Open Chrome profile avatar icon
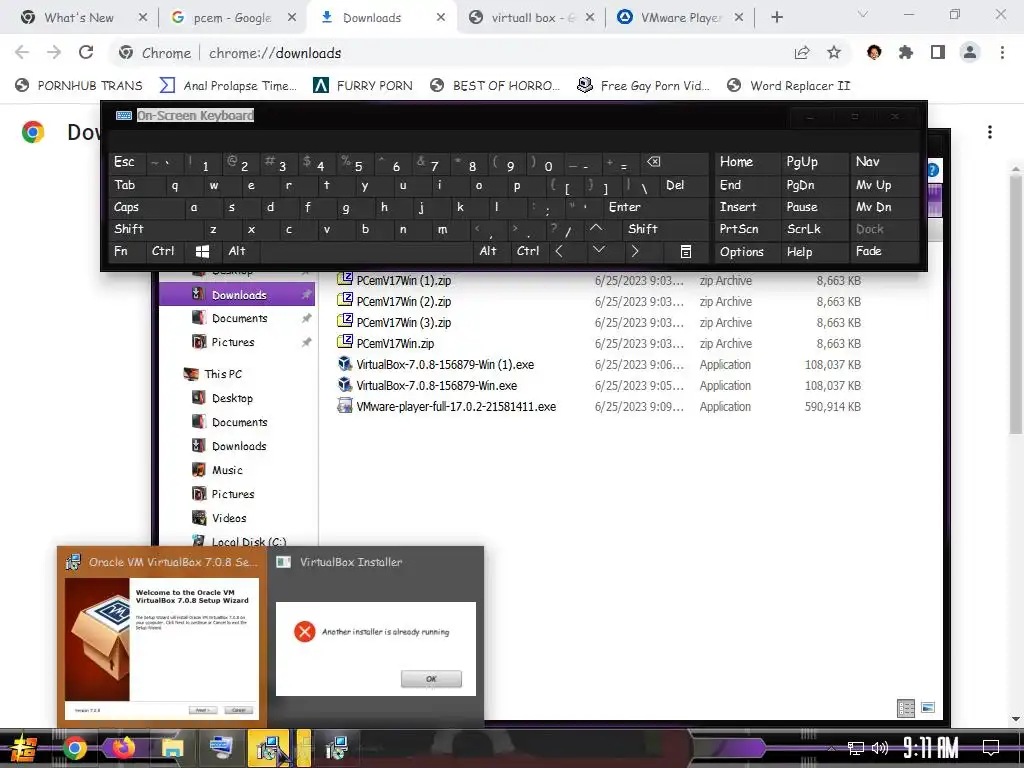 (970, 53)
